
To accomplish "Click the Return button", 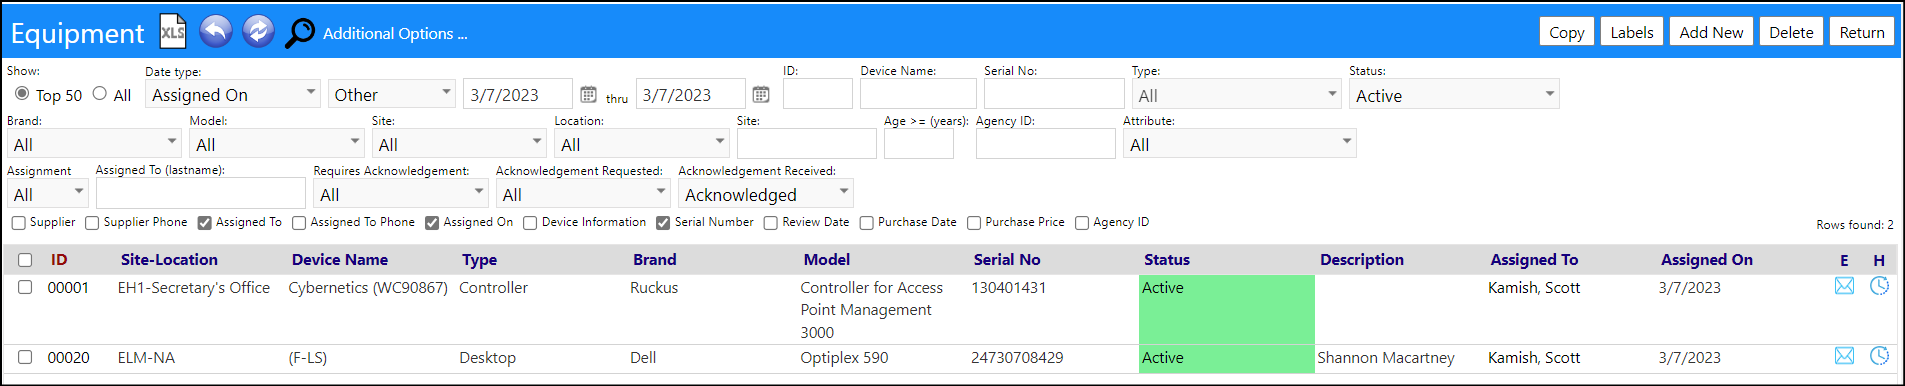I will click(x=1862, y=32).
